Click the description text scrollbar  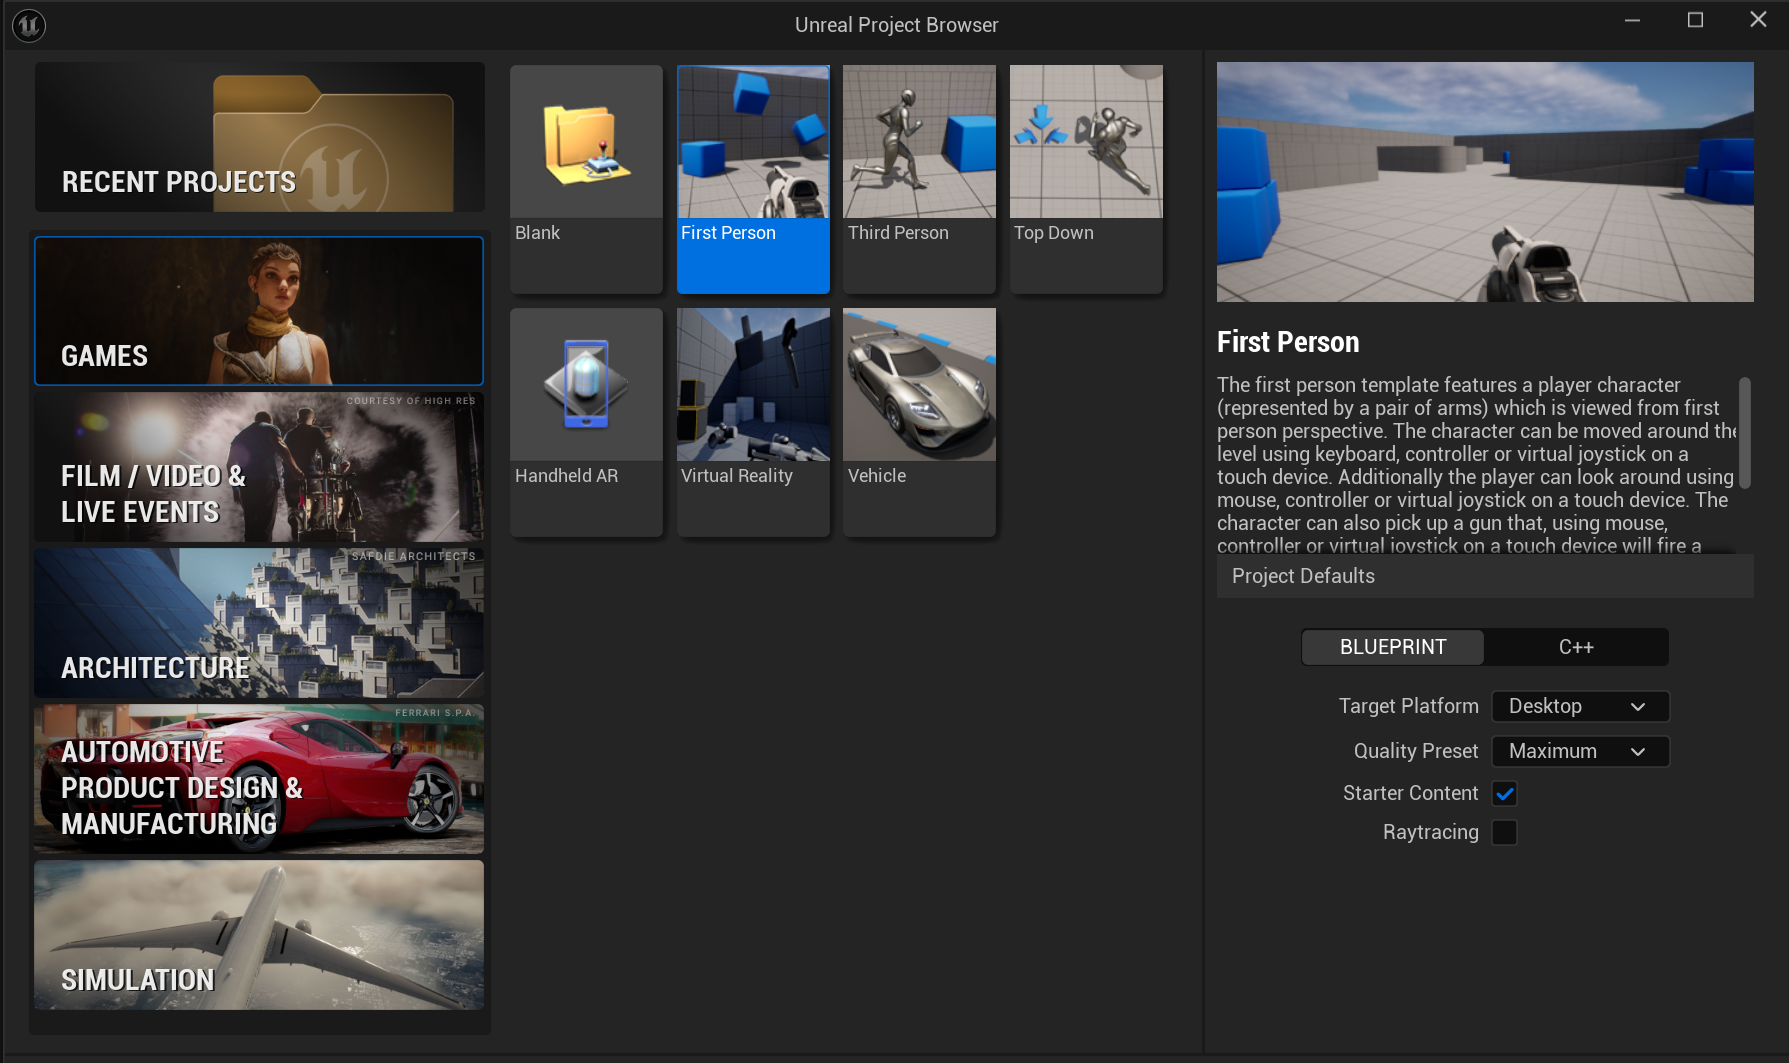pyautogui.click(x=1745, y=432)
